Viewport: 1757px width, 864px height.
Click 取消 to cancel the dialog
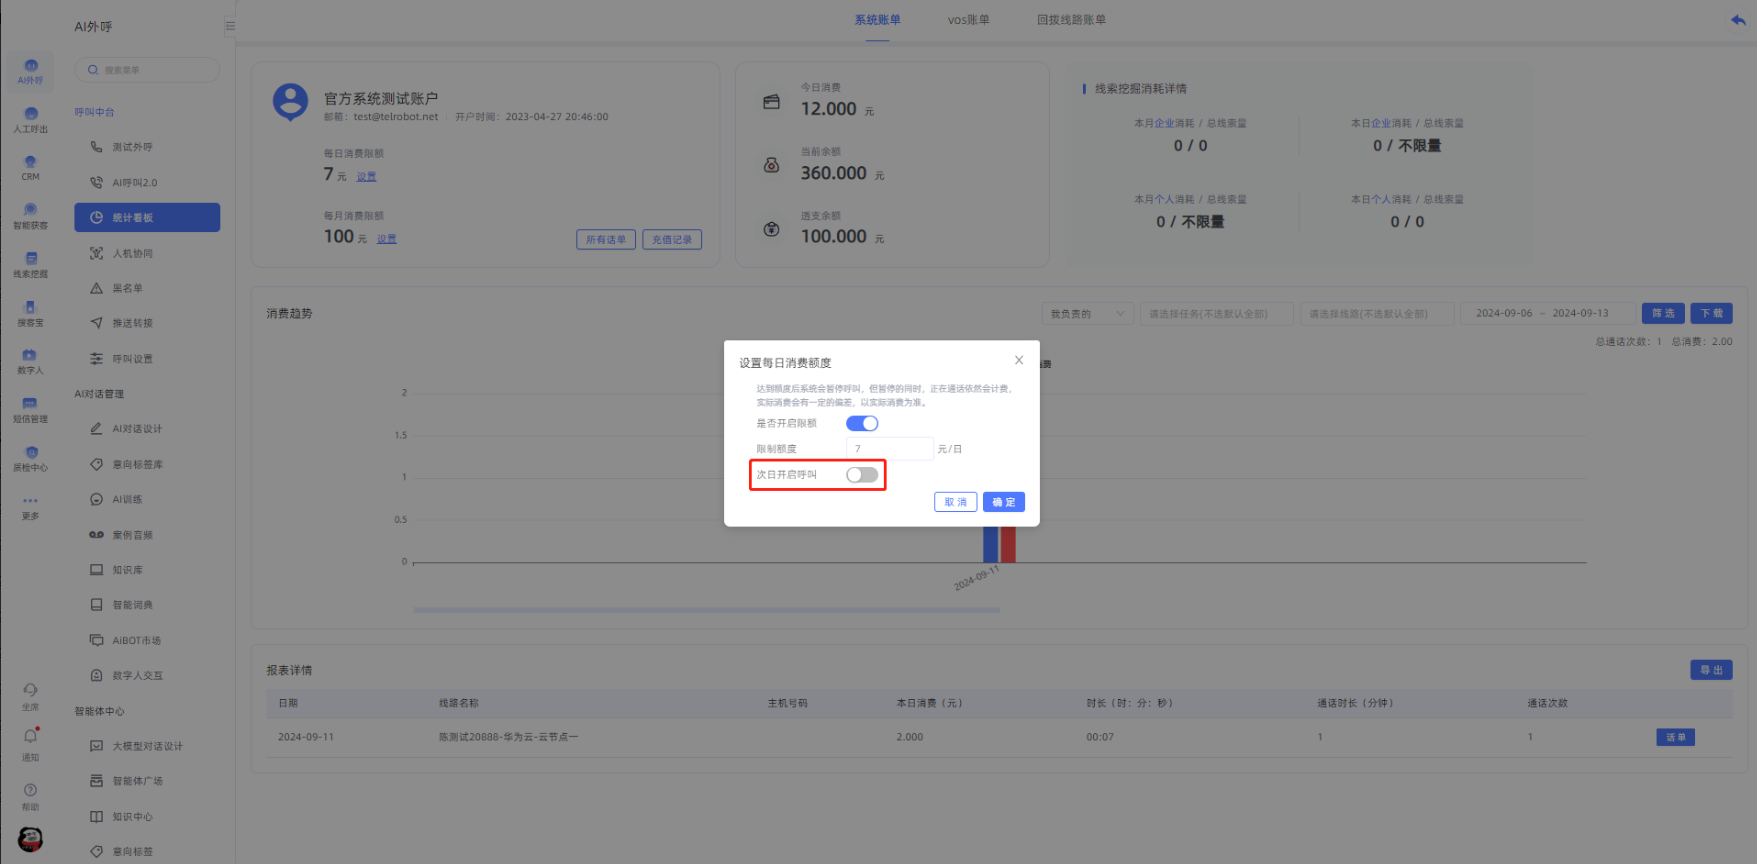click(955, 502)
